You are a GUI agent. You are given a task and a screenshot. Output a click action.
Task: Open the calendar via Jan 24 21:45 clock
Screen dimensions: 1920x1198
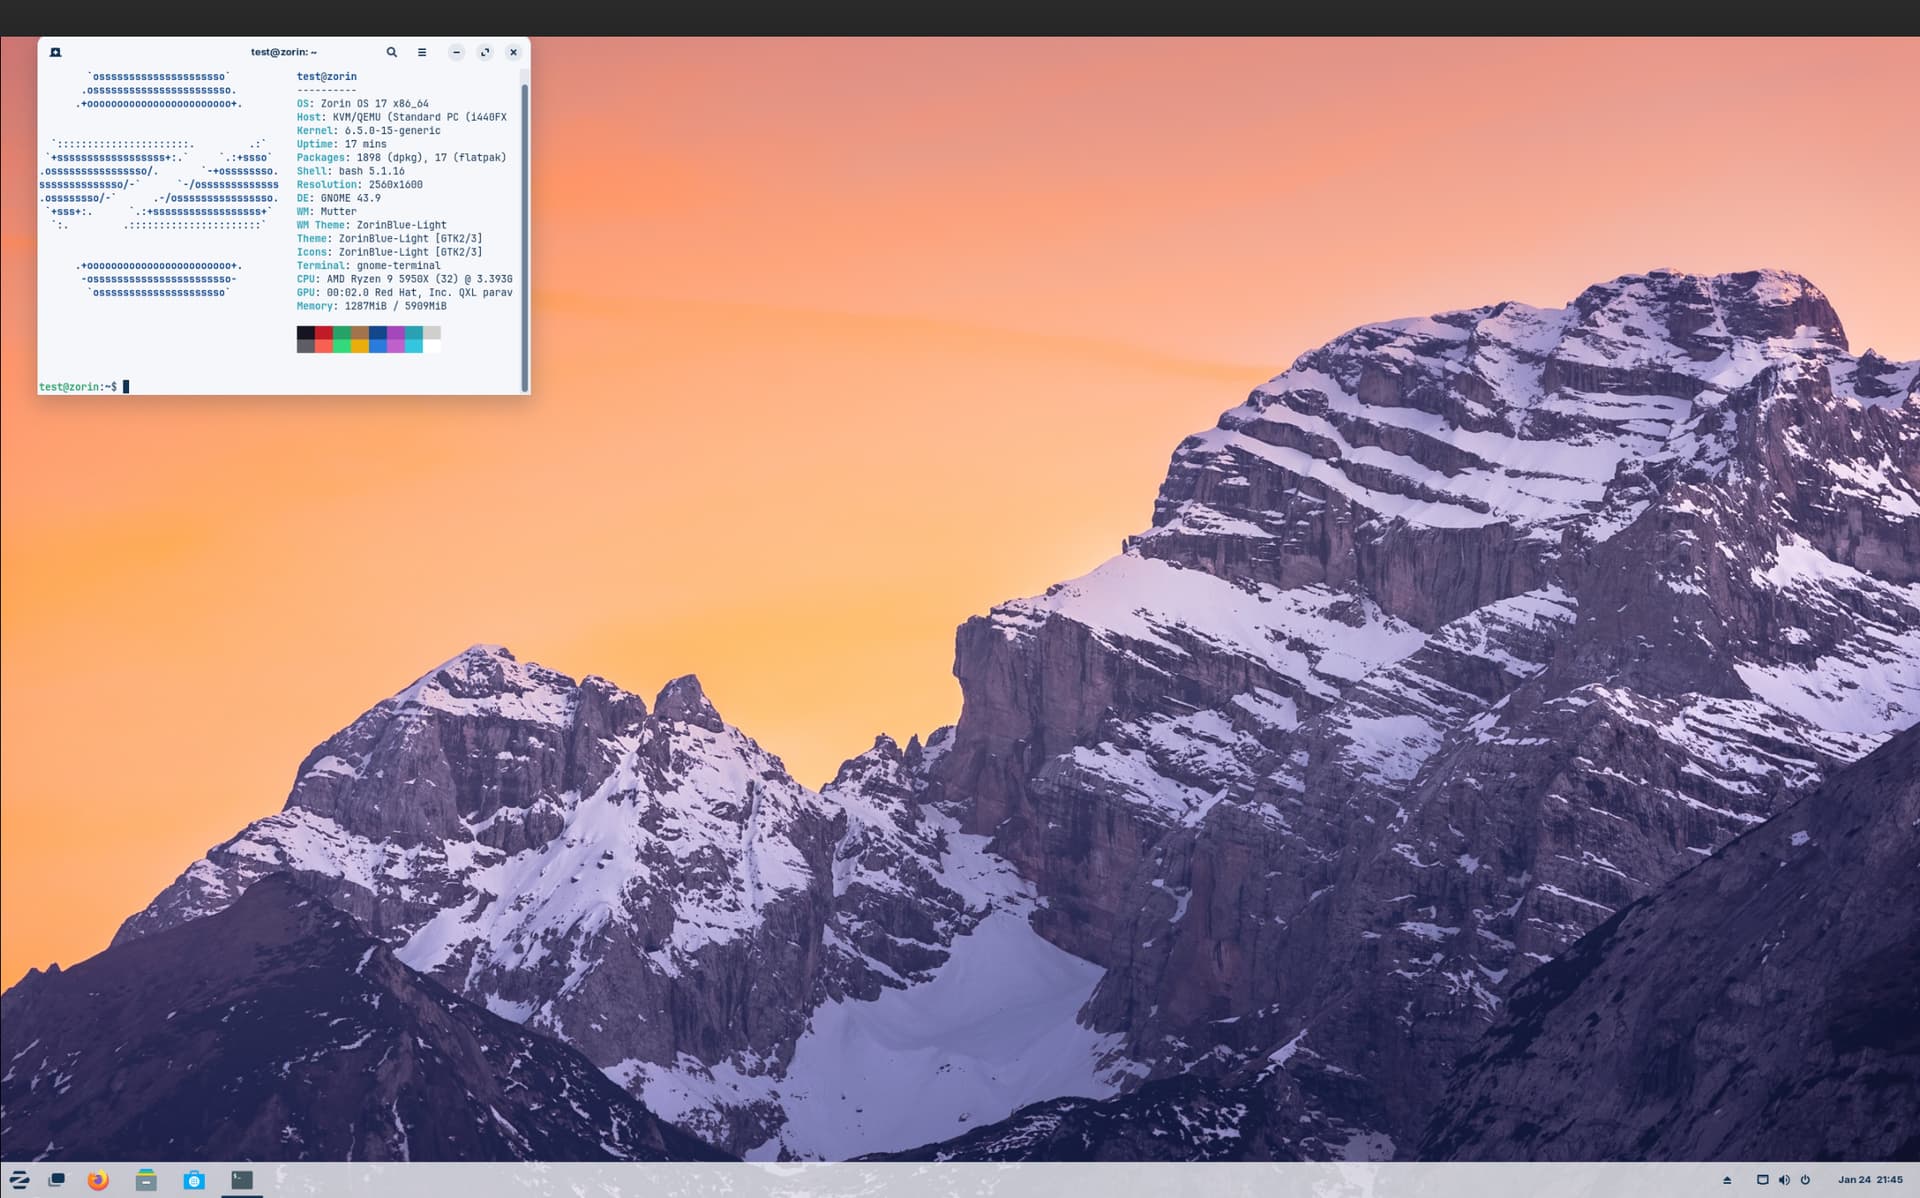coord(1869,1180)
